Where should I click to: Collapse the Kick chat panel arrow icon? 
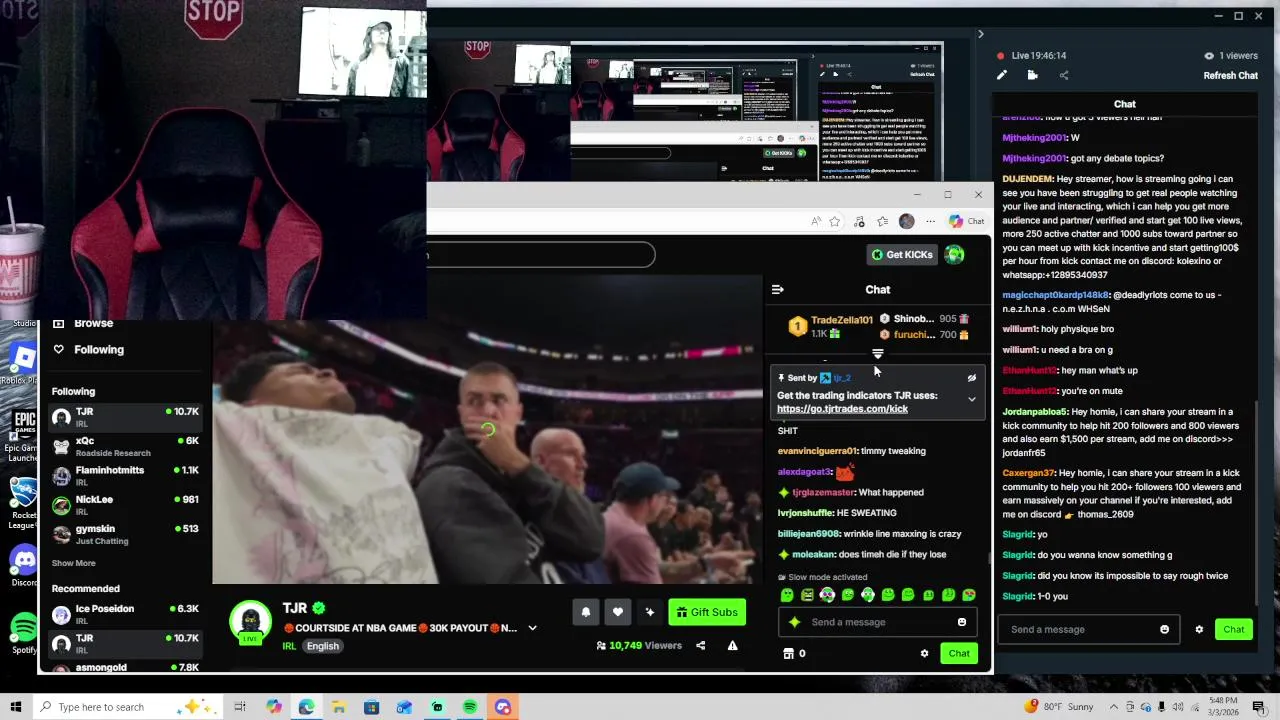click(777, 289)
